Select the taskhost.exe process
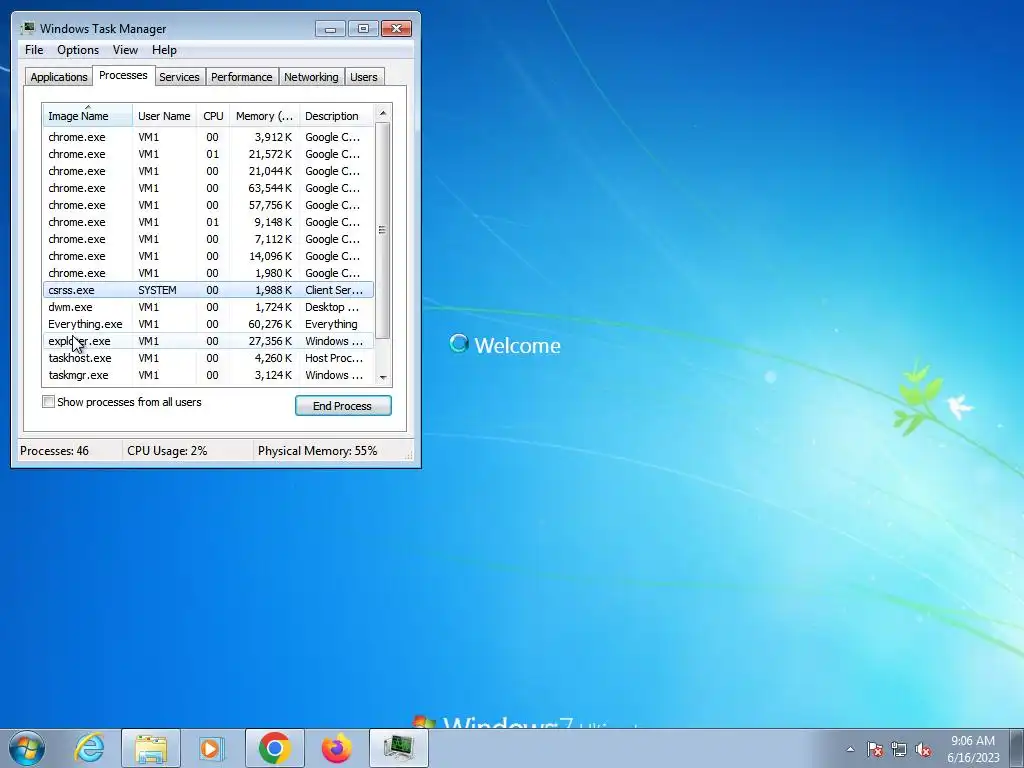The image size is (1024, 768). (208, 358)
